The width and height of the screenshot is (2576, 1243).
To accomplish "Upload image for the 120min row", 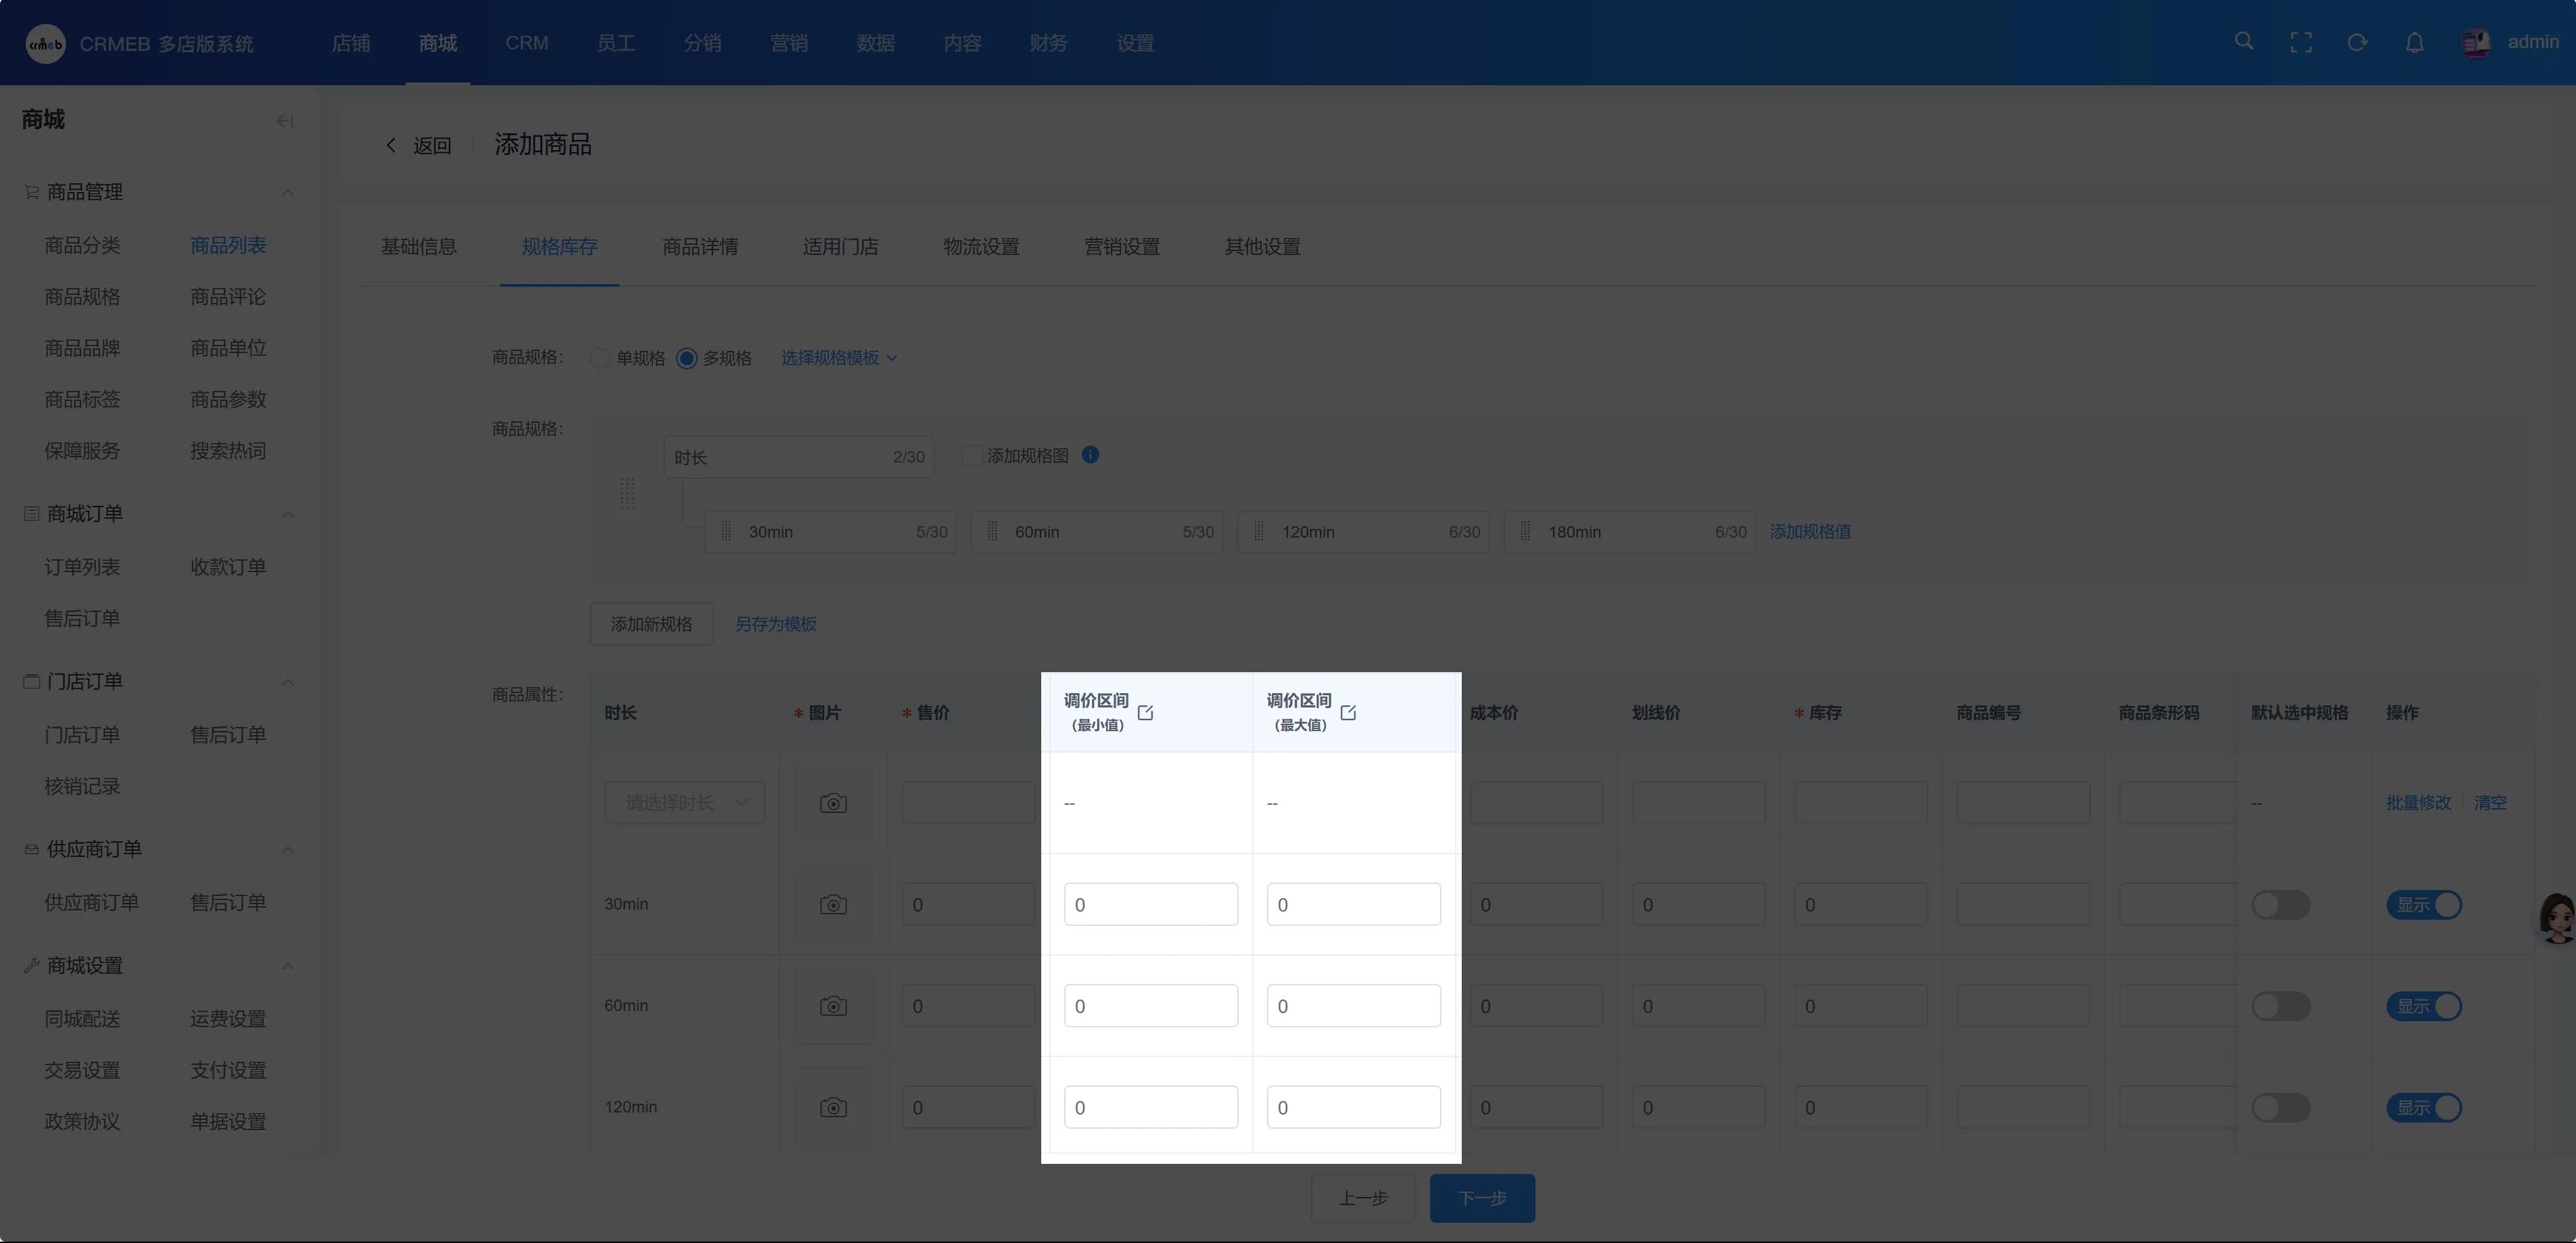I will pos(833,1107).
